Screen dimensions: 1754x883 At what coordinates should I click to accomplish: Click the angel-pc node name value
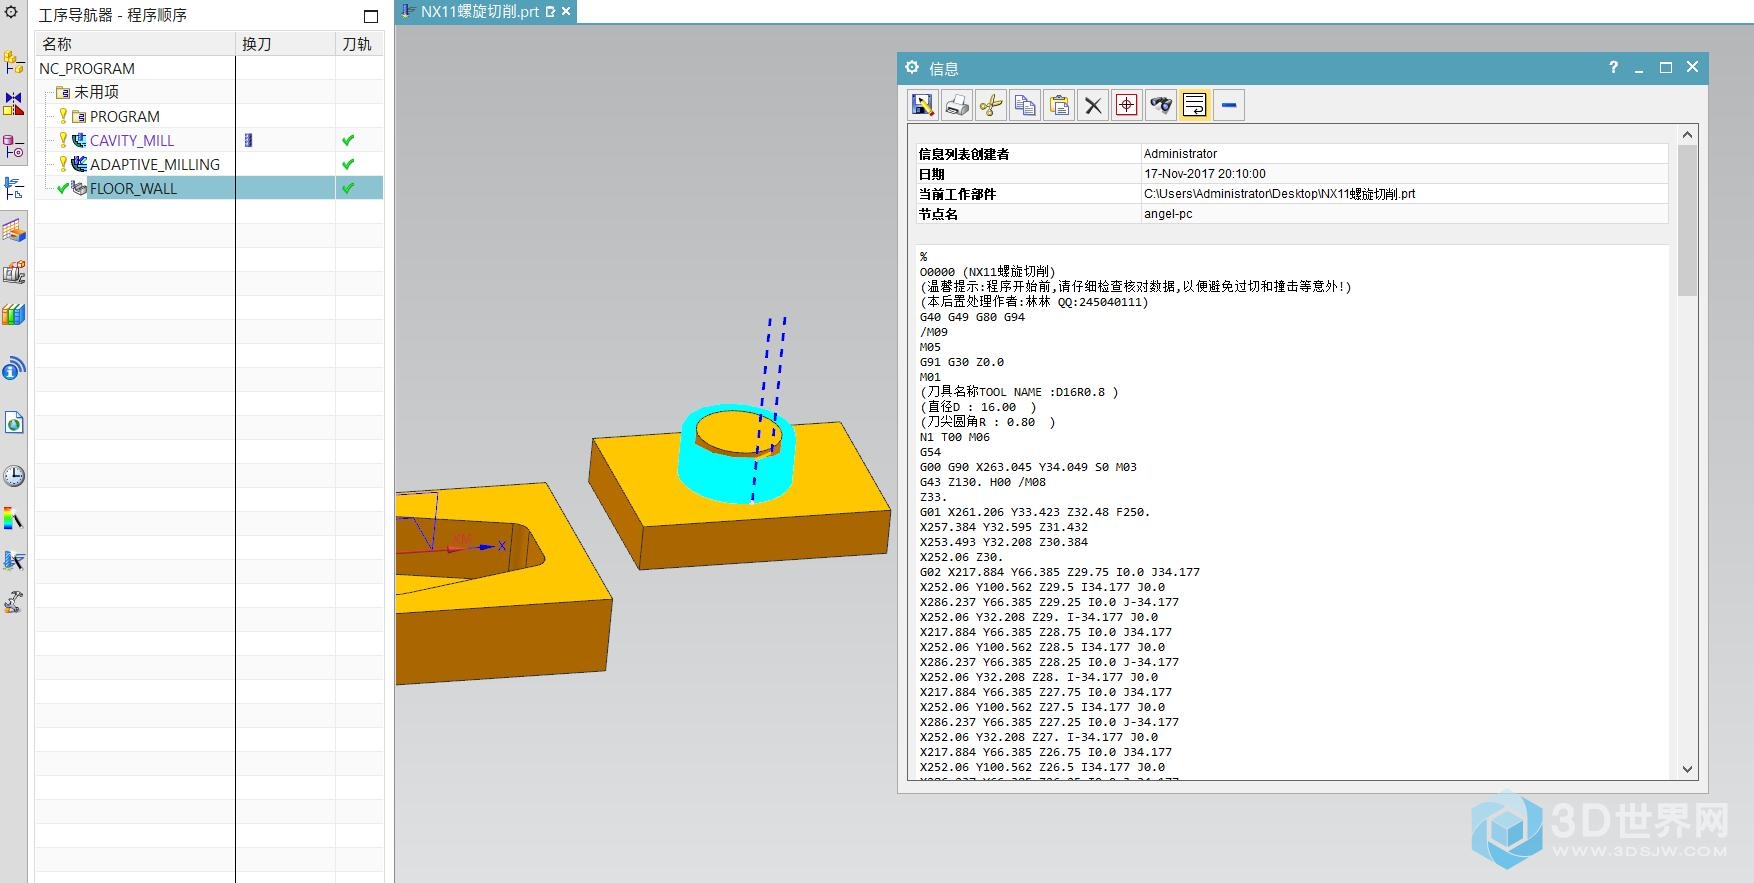pyautogui.click(x=1168, y=214)
